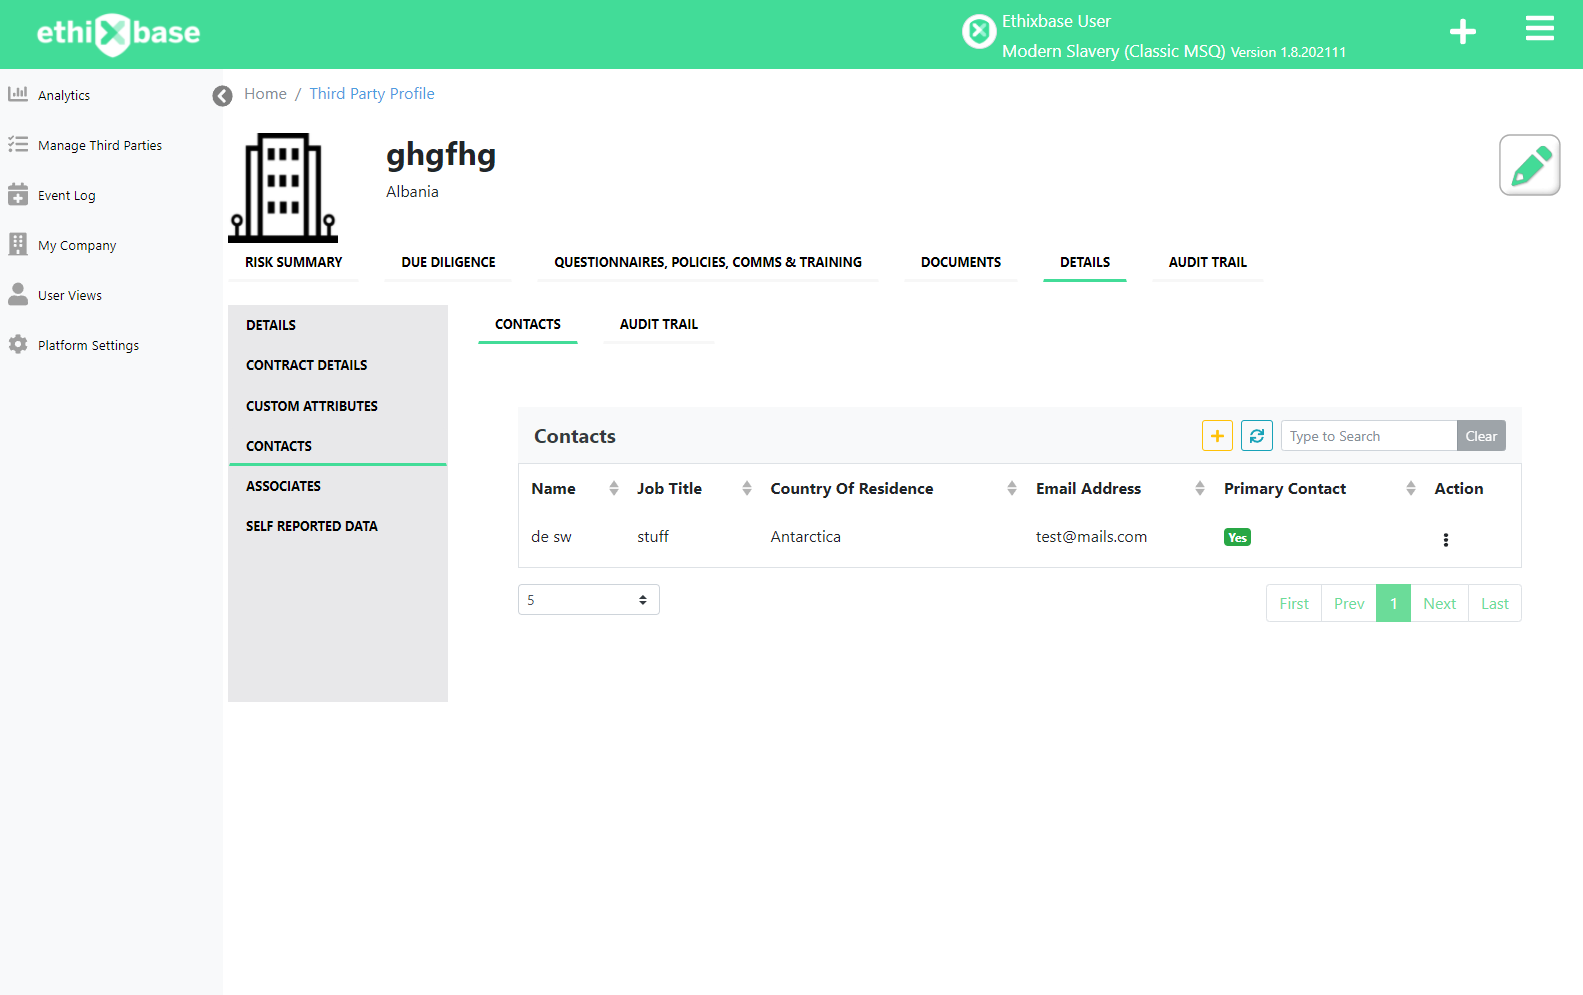Open action menu for contact de sw

pos(1445,540)
